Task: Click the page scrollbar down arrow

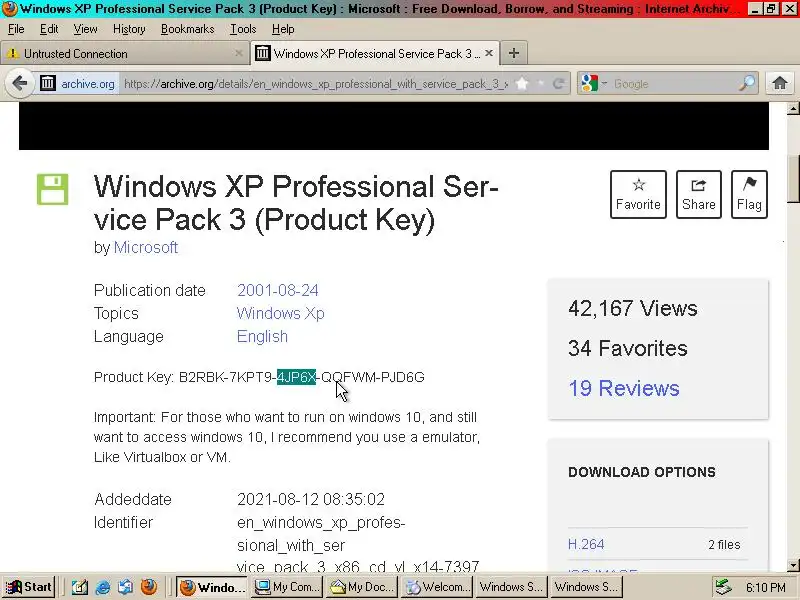Action: pyautogui.click(x=793, y=565)
